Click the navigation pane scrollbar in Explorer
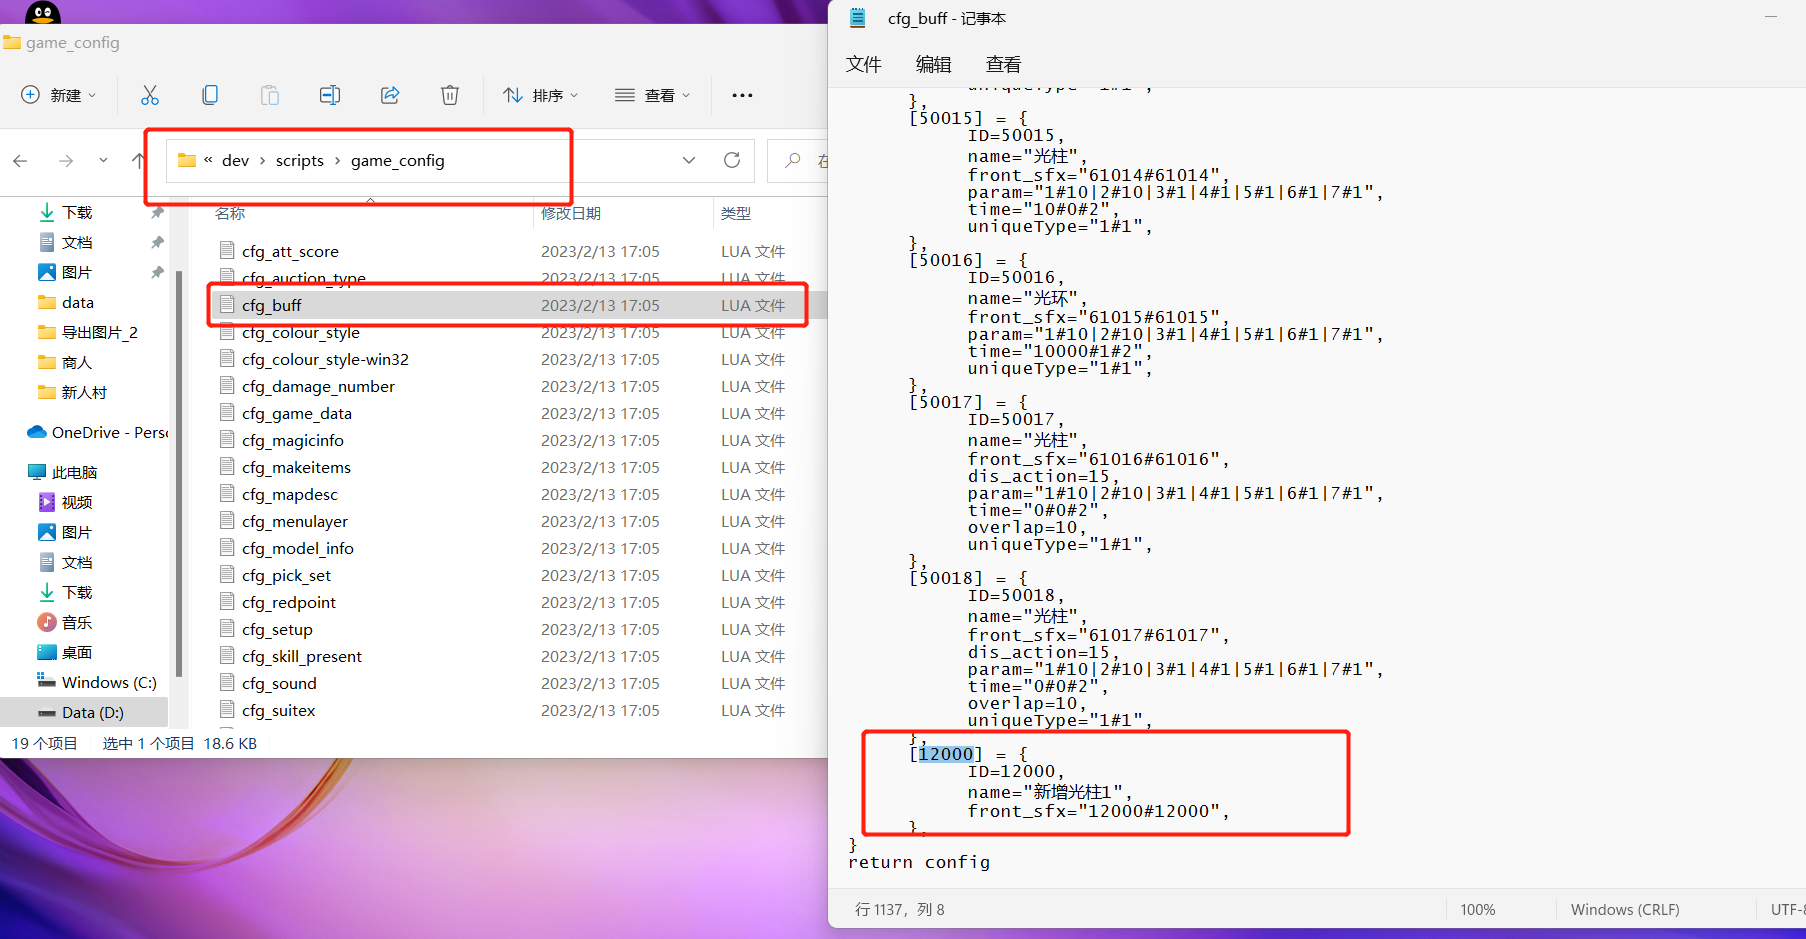The width and height of the screenshot is (1806, 939). (178, 475)
